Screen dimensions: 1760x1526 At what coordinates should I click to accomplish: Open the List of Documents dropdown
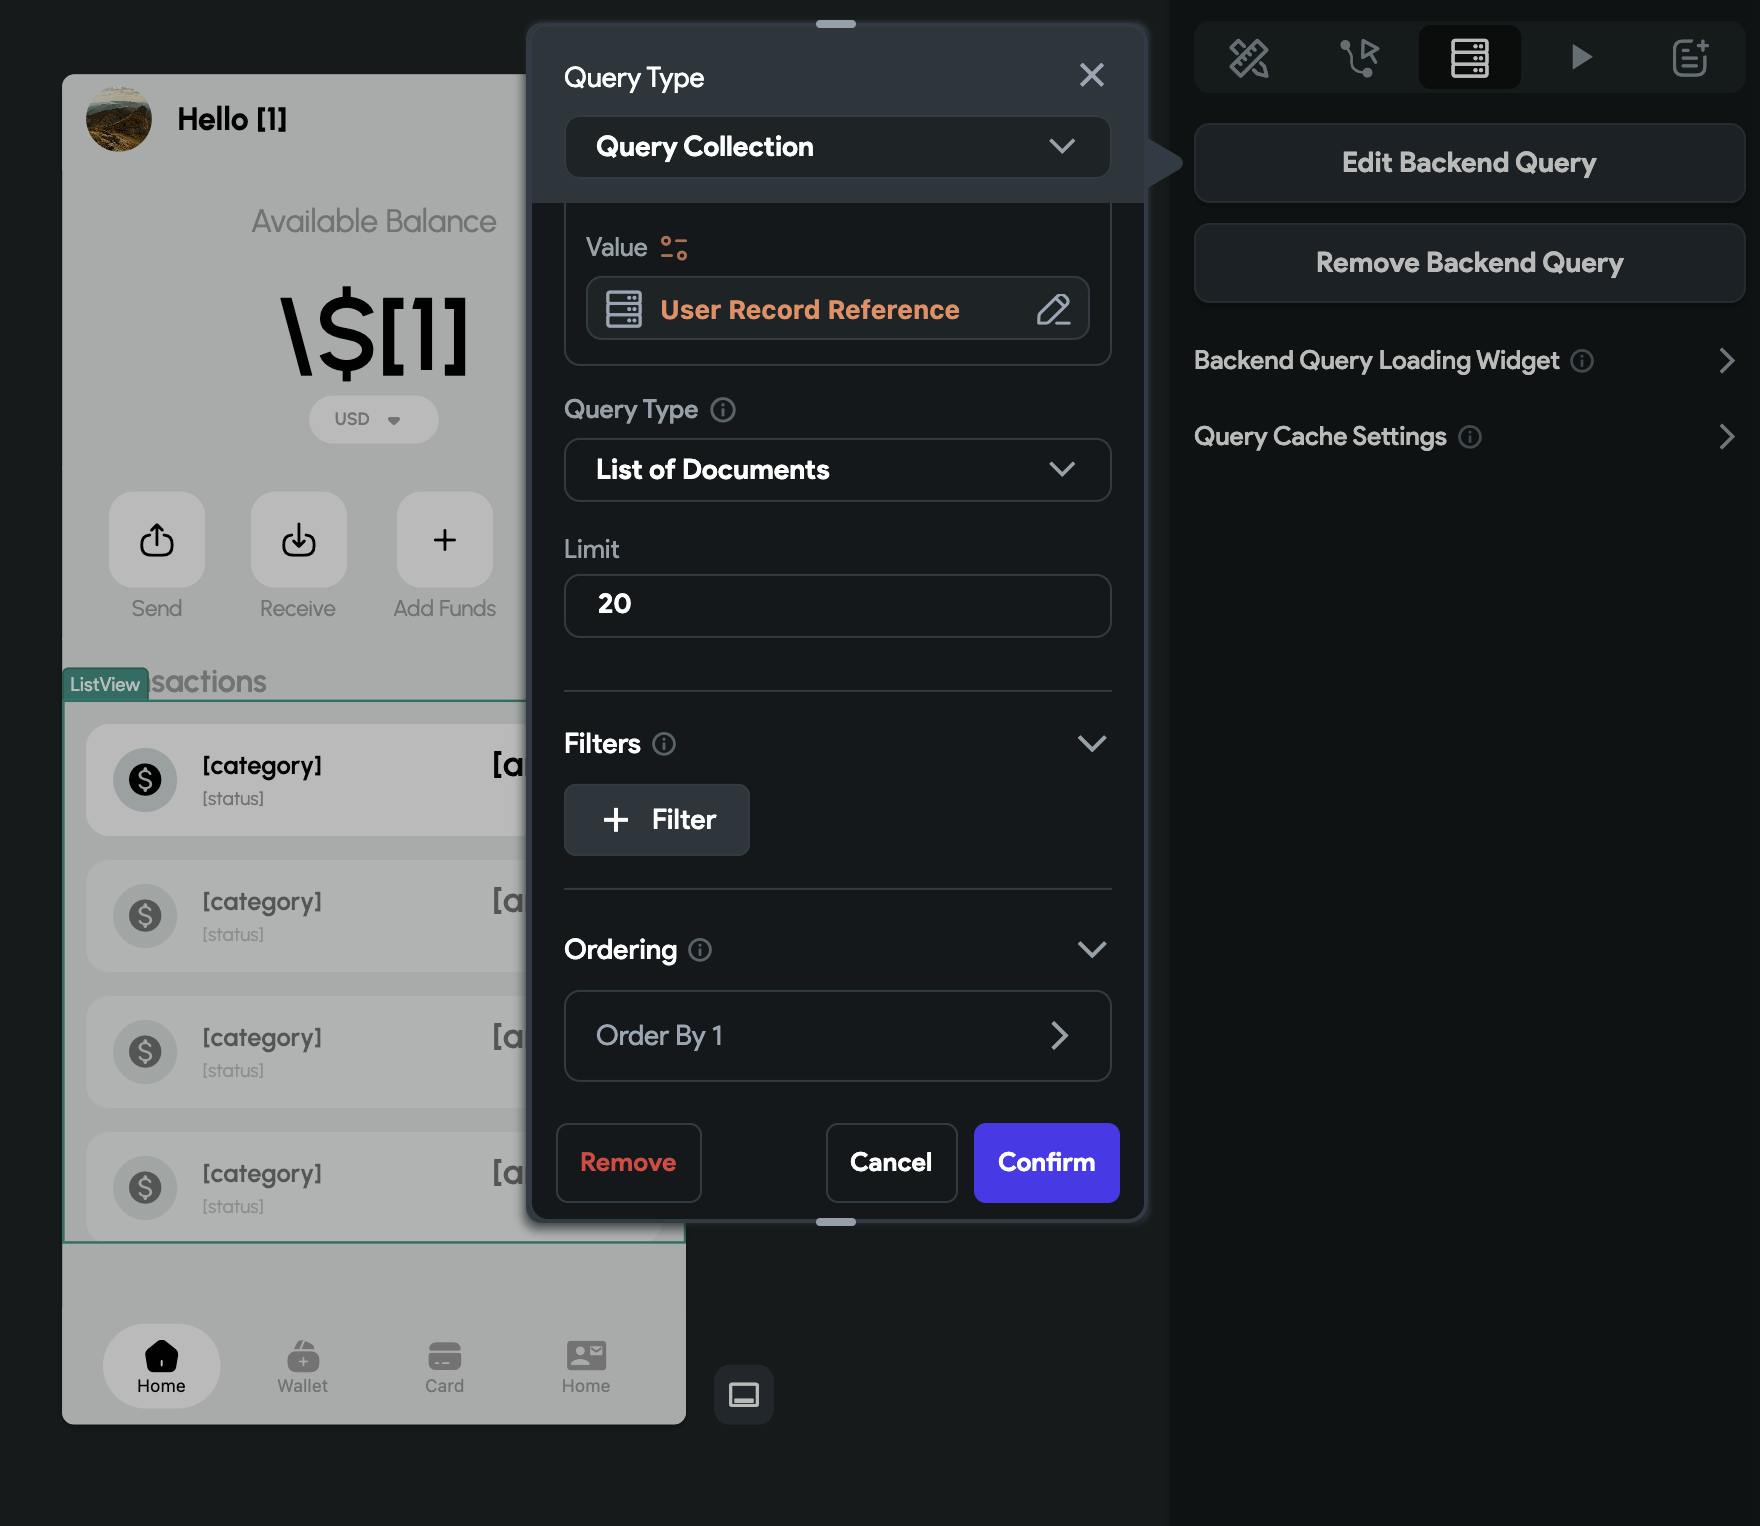click(x=838, y=470)
